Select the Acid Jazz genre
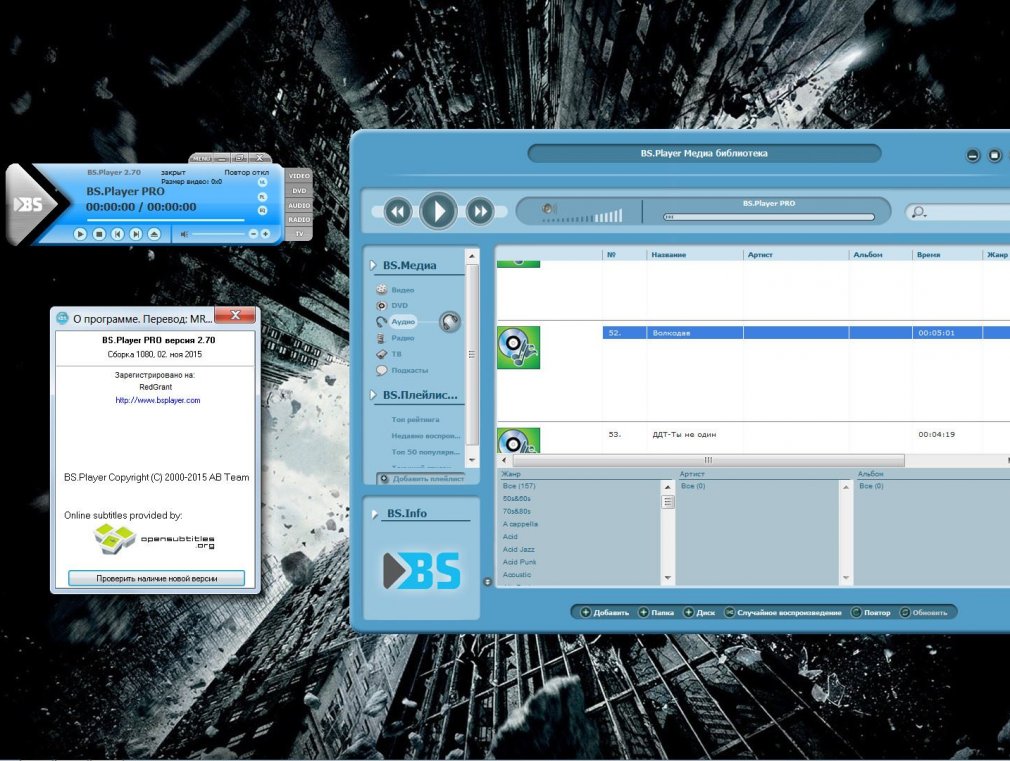 pyautogui.click(x=519, y=549)
